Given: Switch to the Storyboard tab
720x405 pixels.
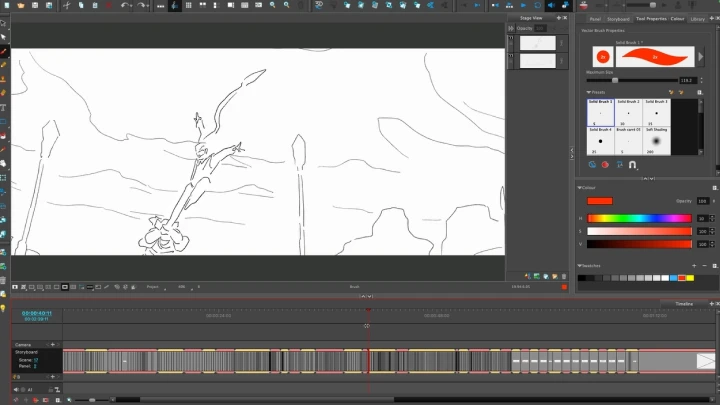Looking at the screenshot, I should click(x=618, y=18).
